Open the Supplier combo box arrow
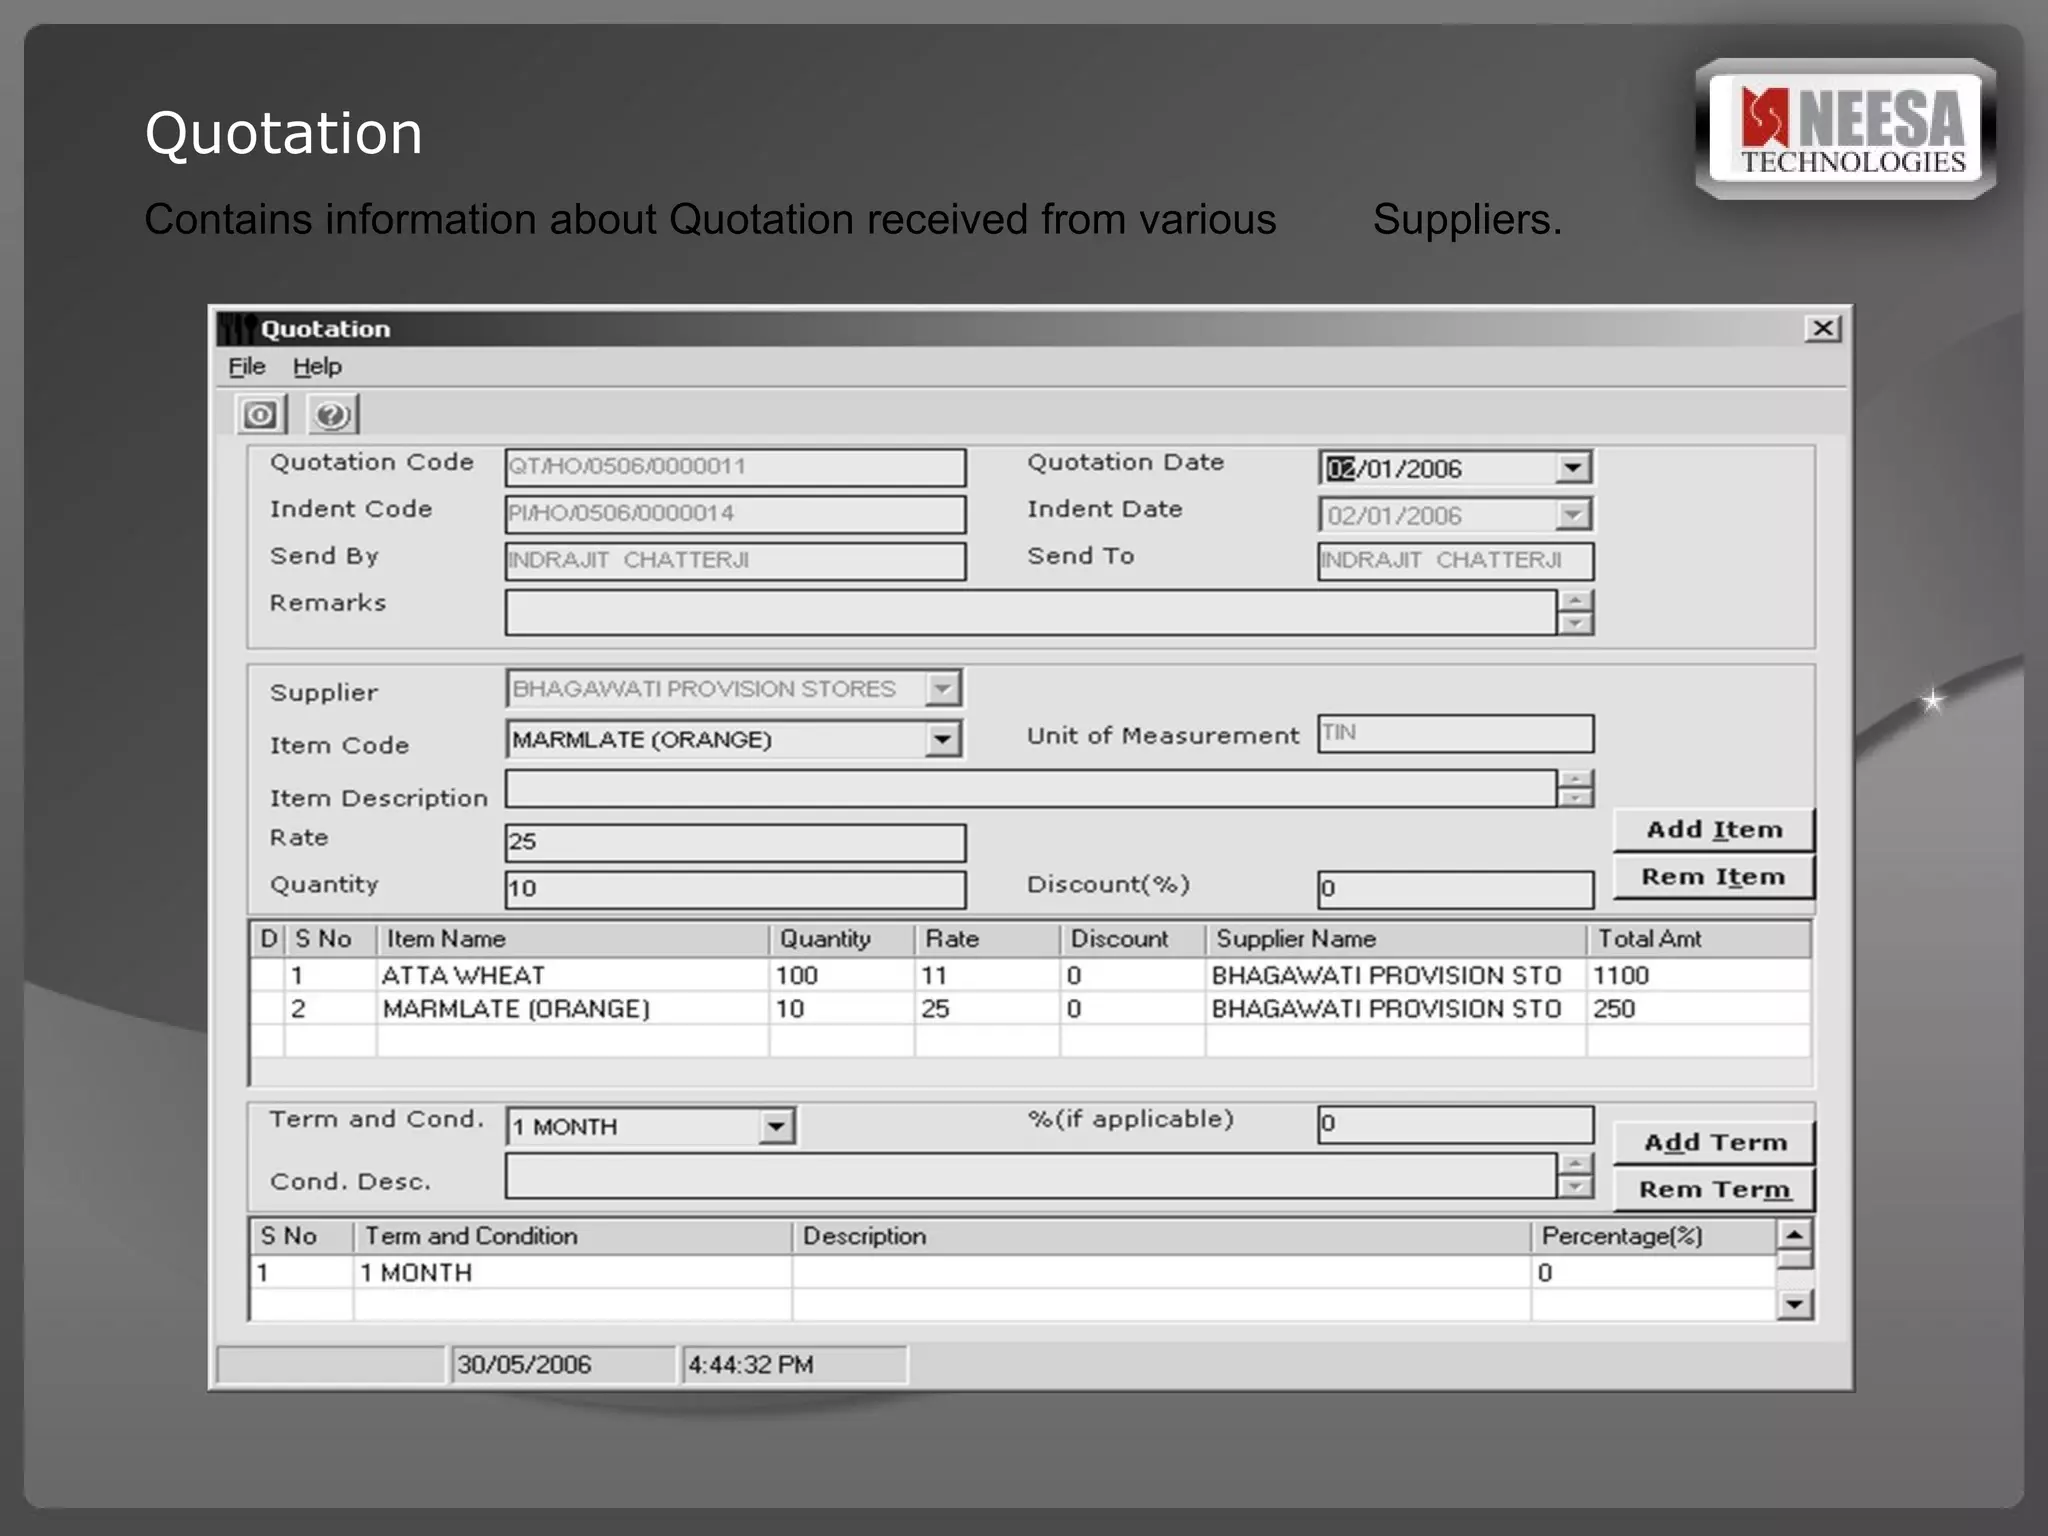This screenshot has height=1536, width=2048. click(941, 689)
